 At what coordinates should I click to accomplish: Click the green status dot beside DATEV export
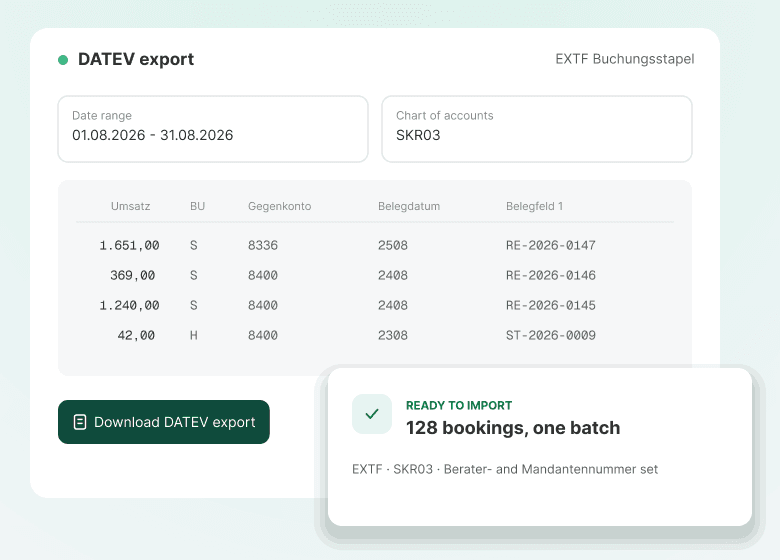63,60
